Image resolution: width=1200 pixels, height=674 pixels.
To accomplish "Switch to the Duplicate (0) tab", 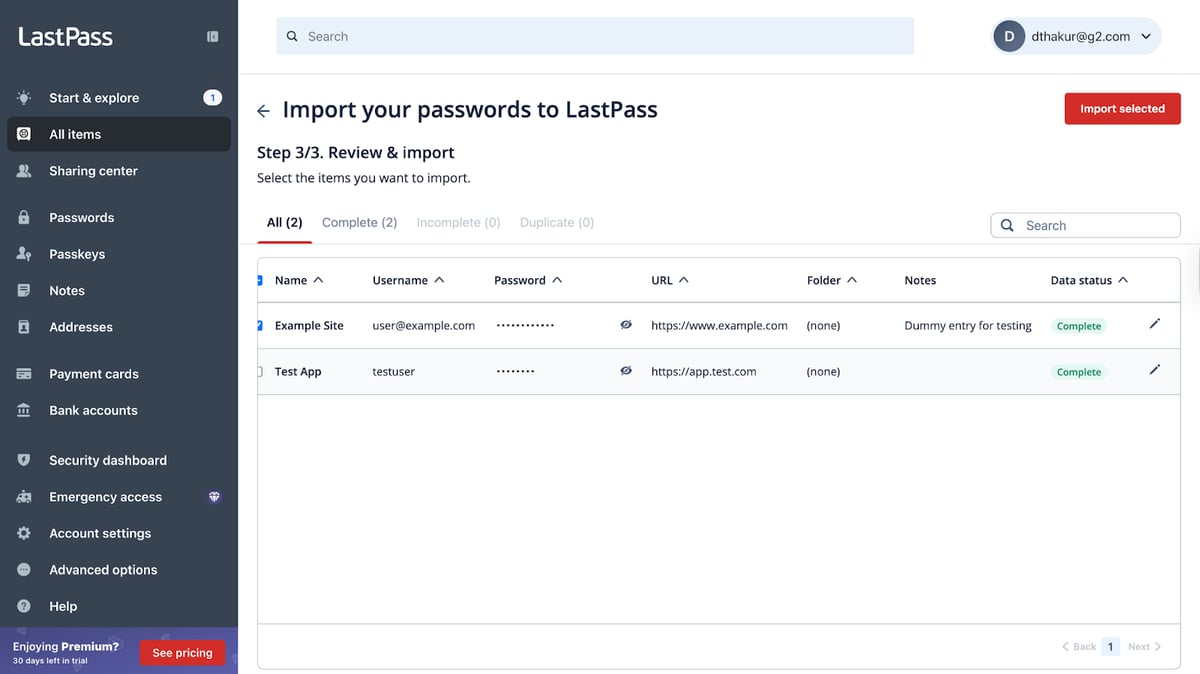I will [x=557, y=223].
